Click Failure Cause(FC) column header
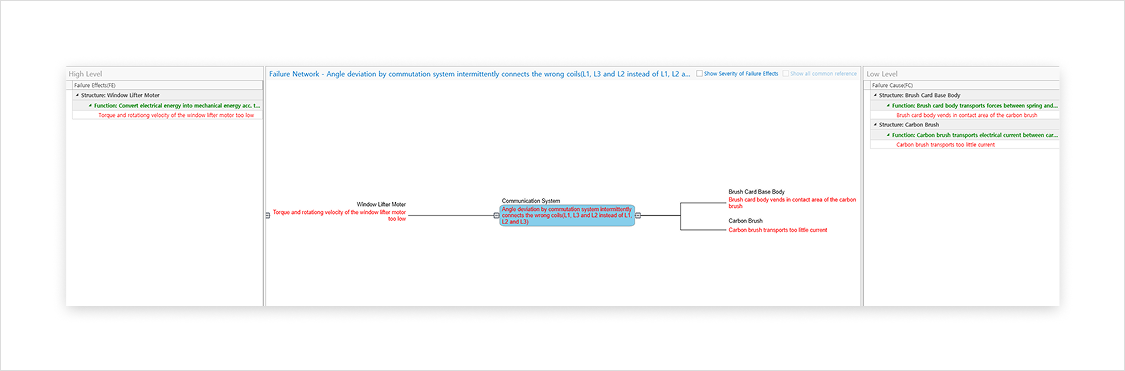 click(x=964, y=85)
